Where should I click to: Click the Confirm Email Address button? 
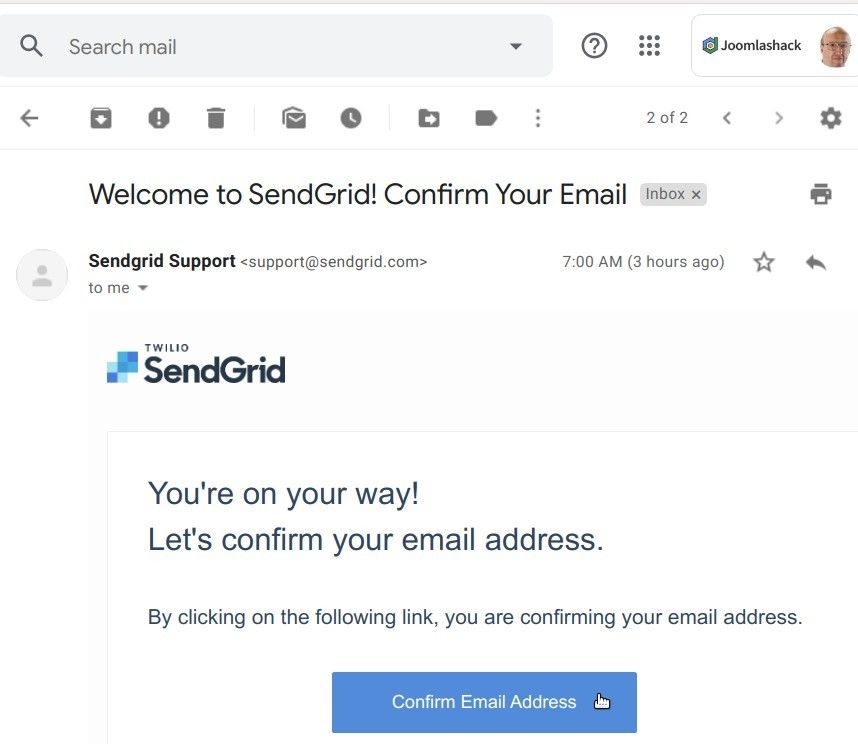(x=484, y=702)
